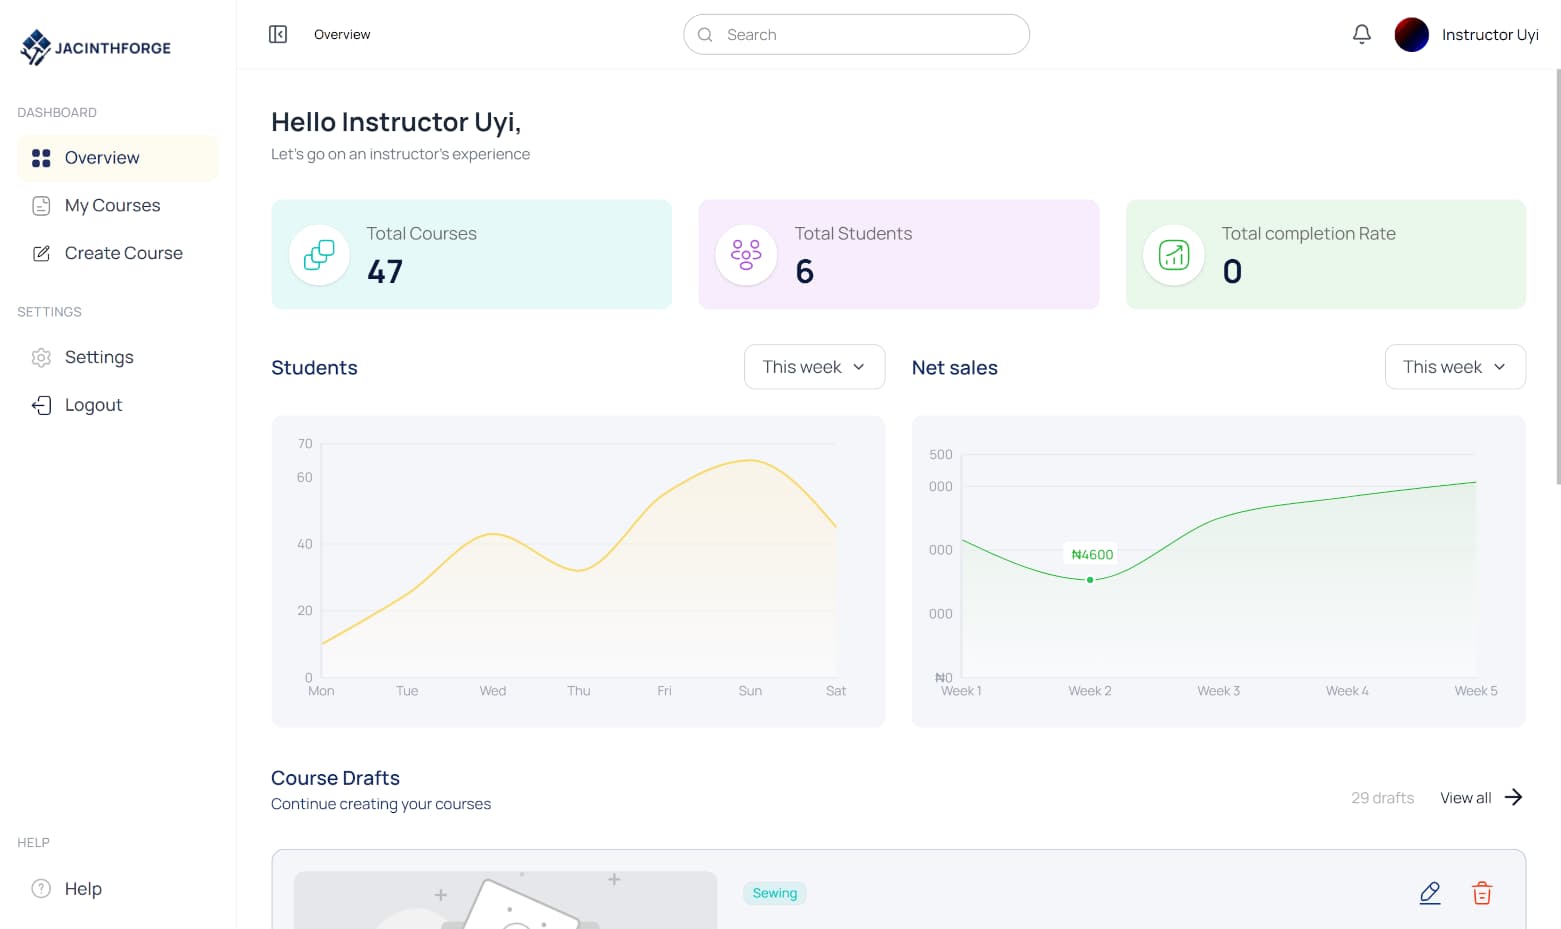Expand Students chart This week dropdown
The height and width of the screenshot is (929, 1561).
[x=815, y=367]
